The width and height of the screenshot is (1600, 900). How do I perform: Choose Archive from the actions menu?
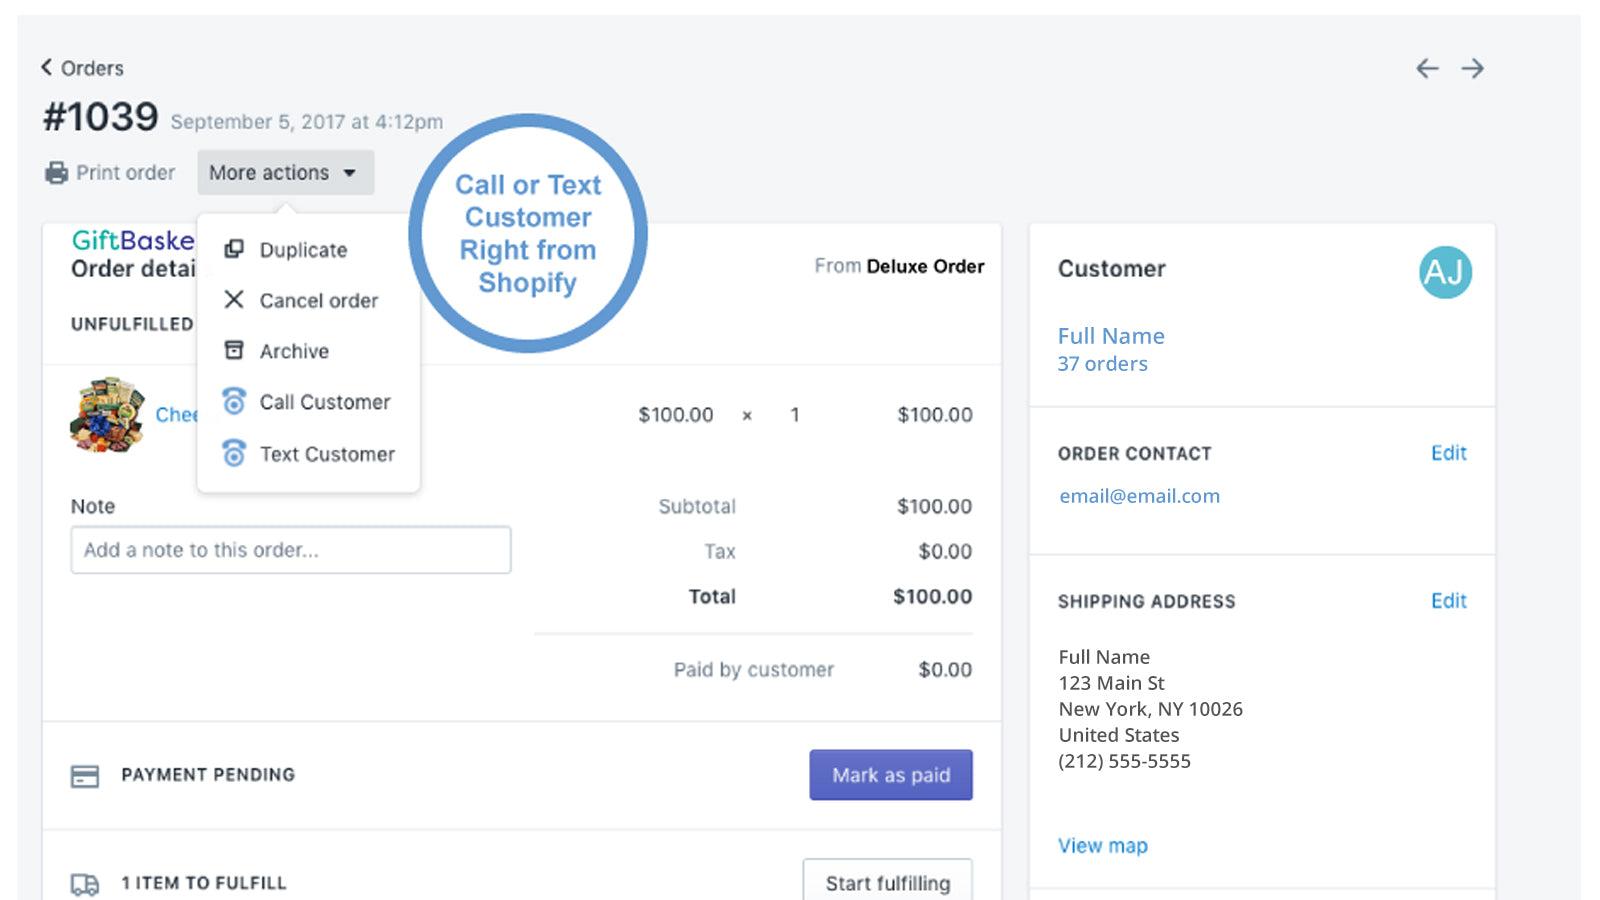pyautogui.click(x=294, y=350)
